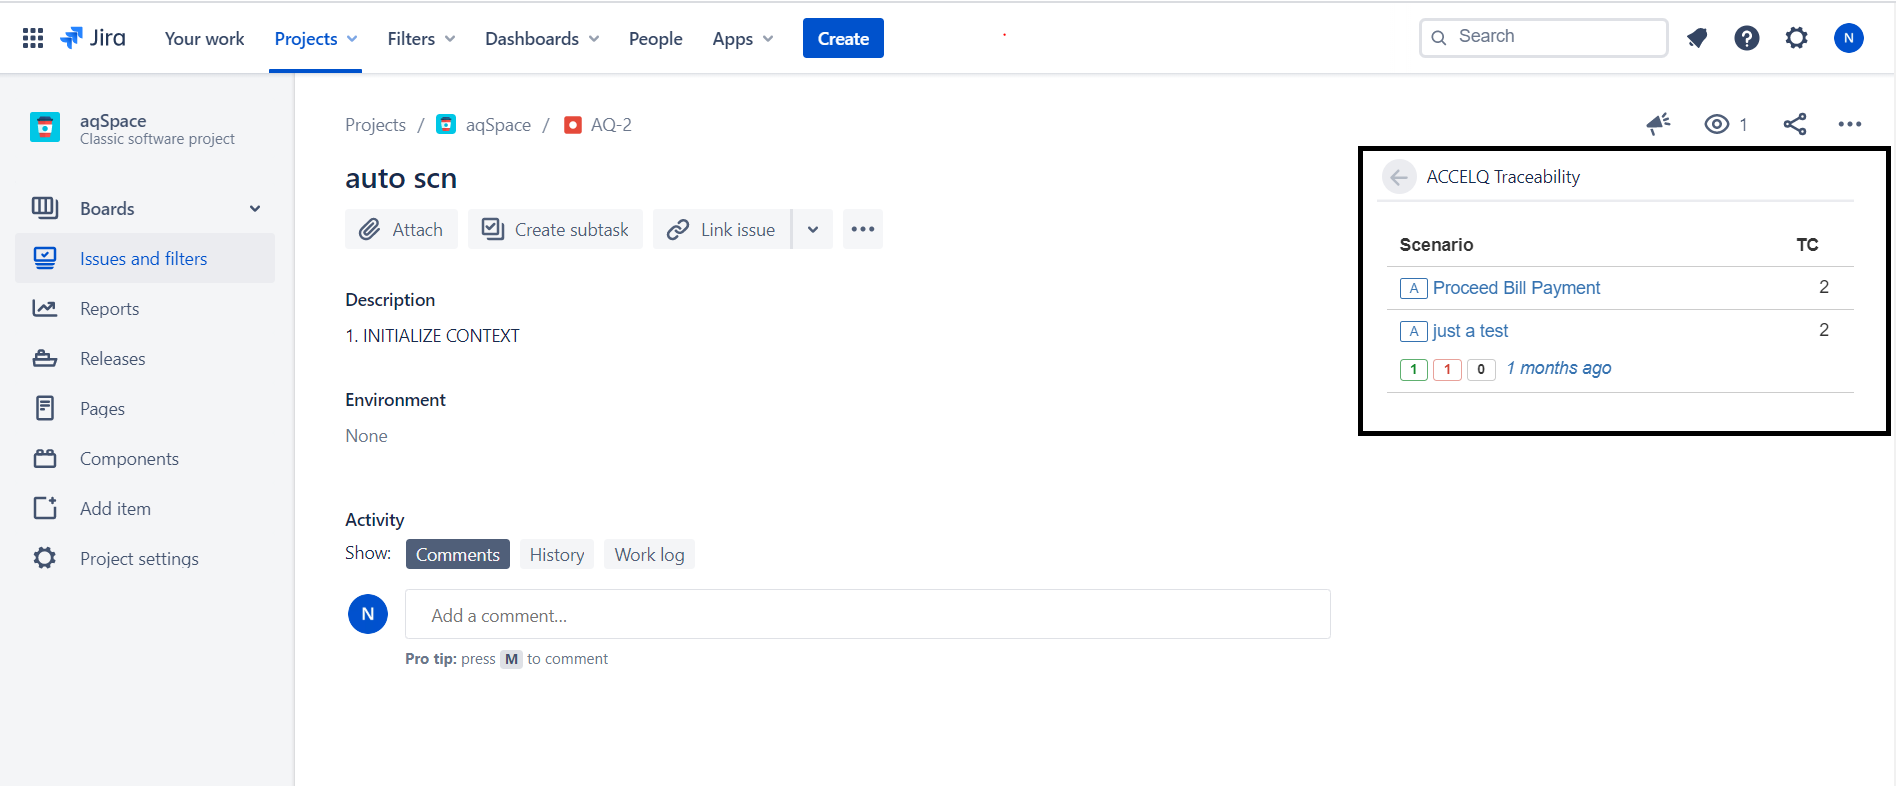Expand the Boards chevron
Screen dimensions: 1896x786
pos(255,208)
